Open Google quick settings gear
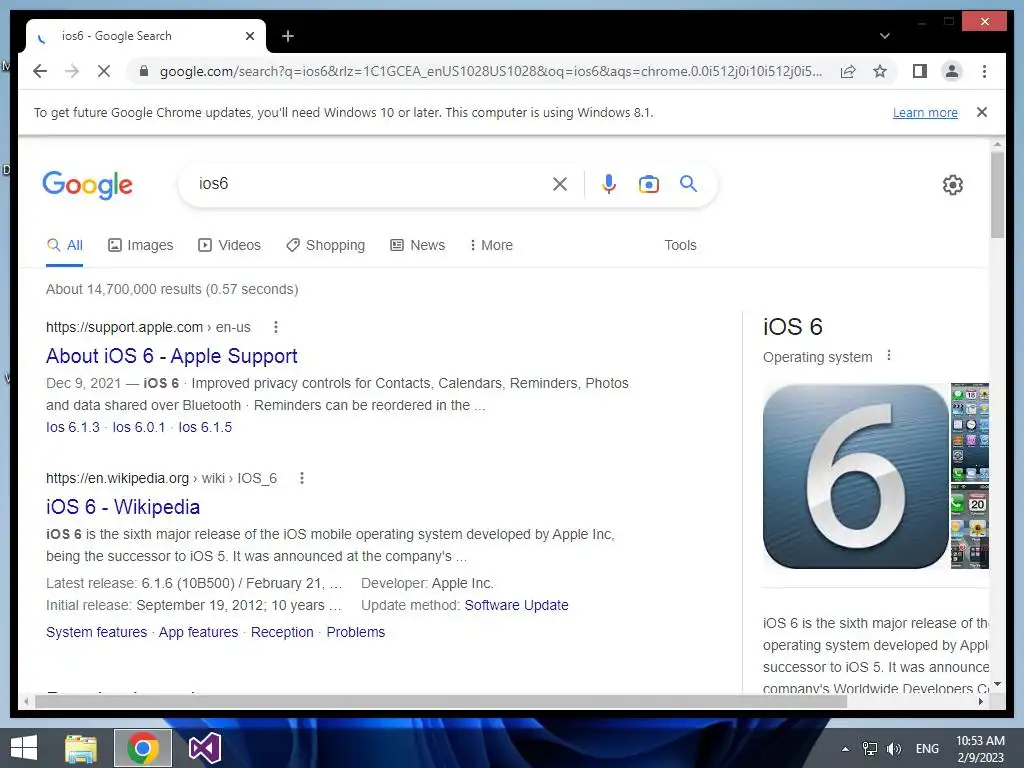1024x768 pixels. [x=953, y=185]
